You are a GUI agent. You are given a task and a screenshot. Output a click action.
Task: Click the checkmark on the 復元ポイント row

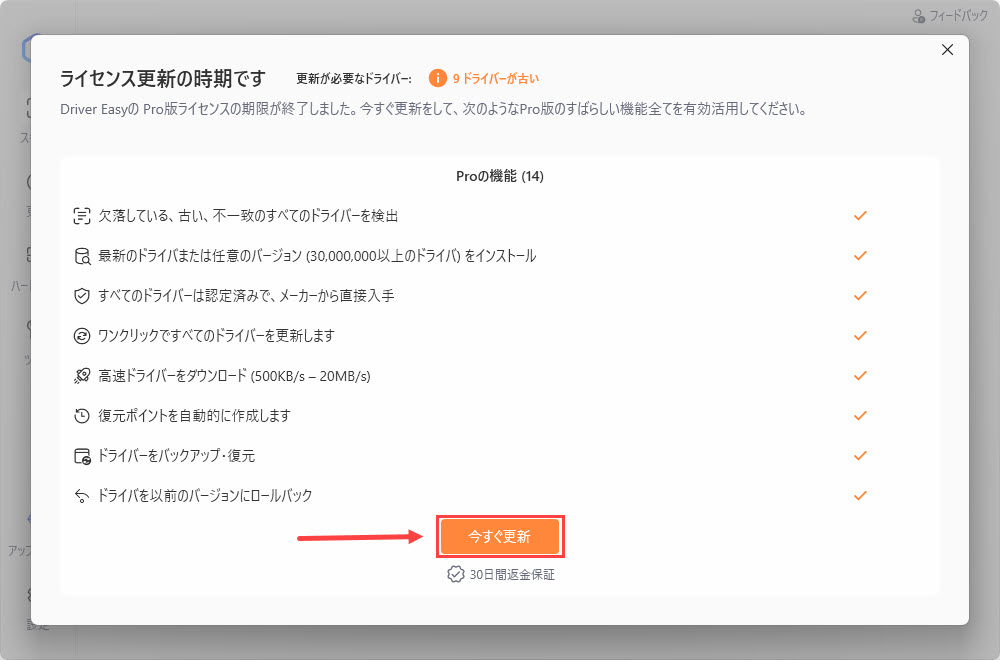pos(860,416)
